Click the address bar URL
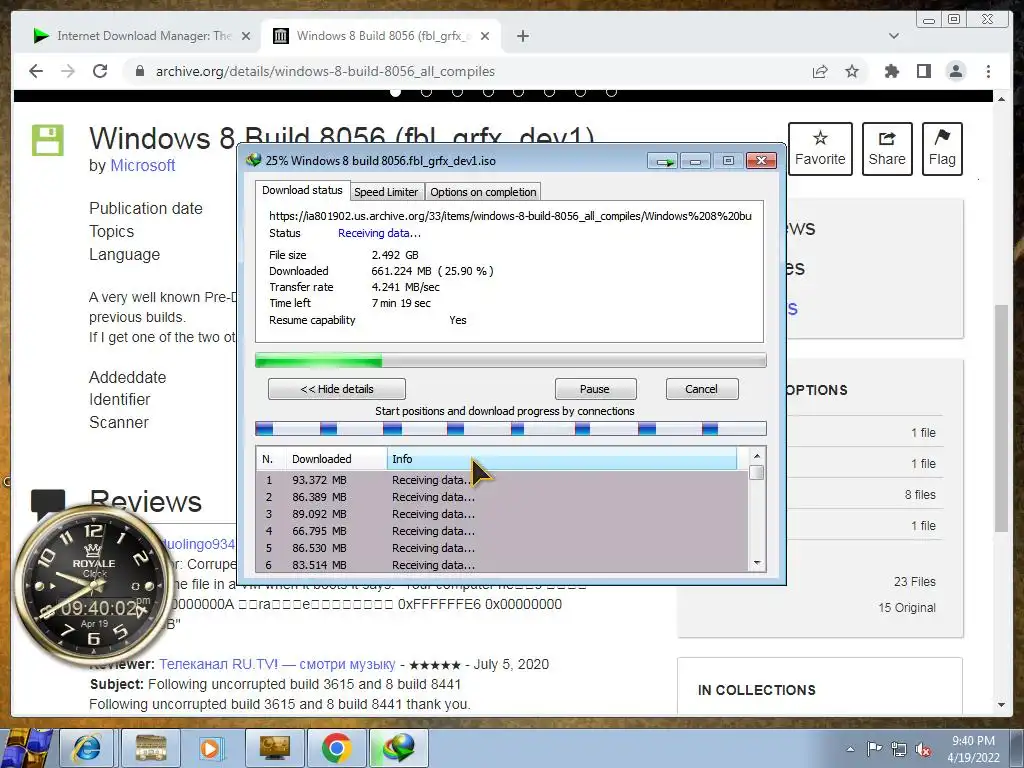This screenshot has height=768, width=1024. point(325,71)
